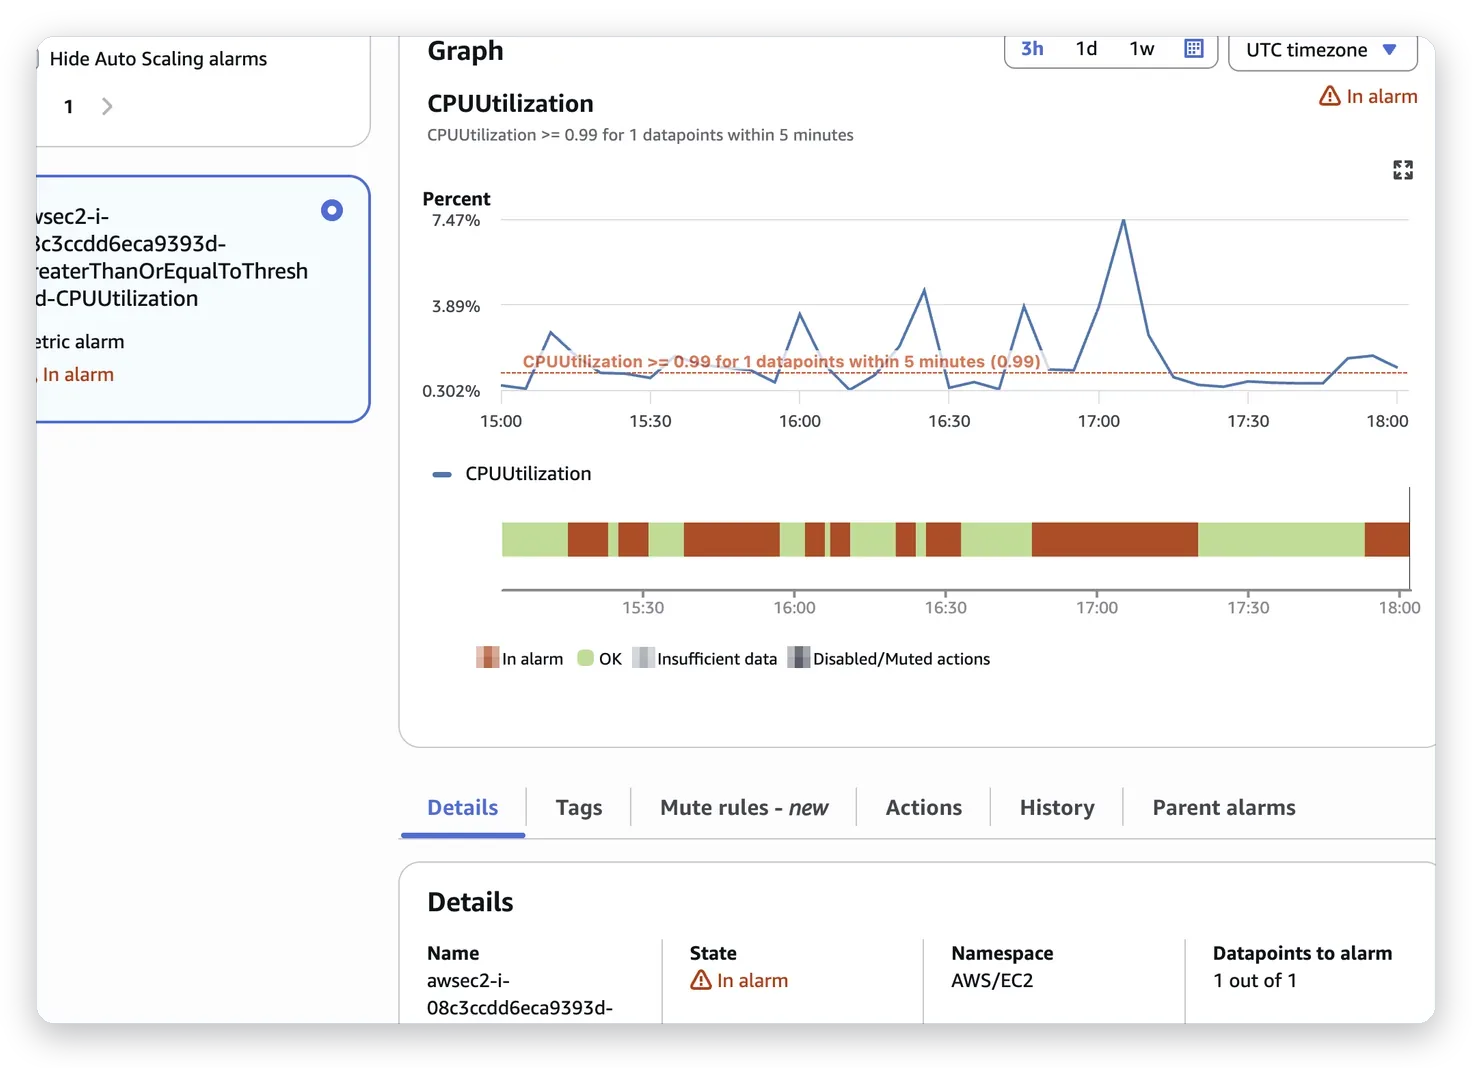Select page 1 in alarm pagination
Image resolution: width=1472 pixels, height=1068 pixels.
point(69,106)
